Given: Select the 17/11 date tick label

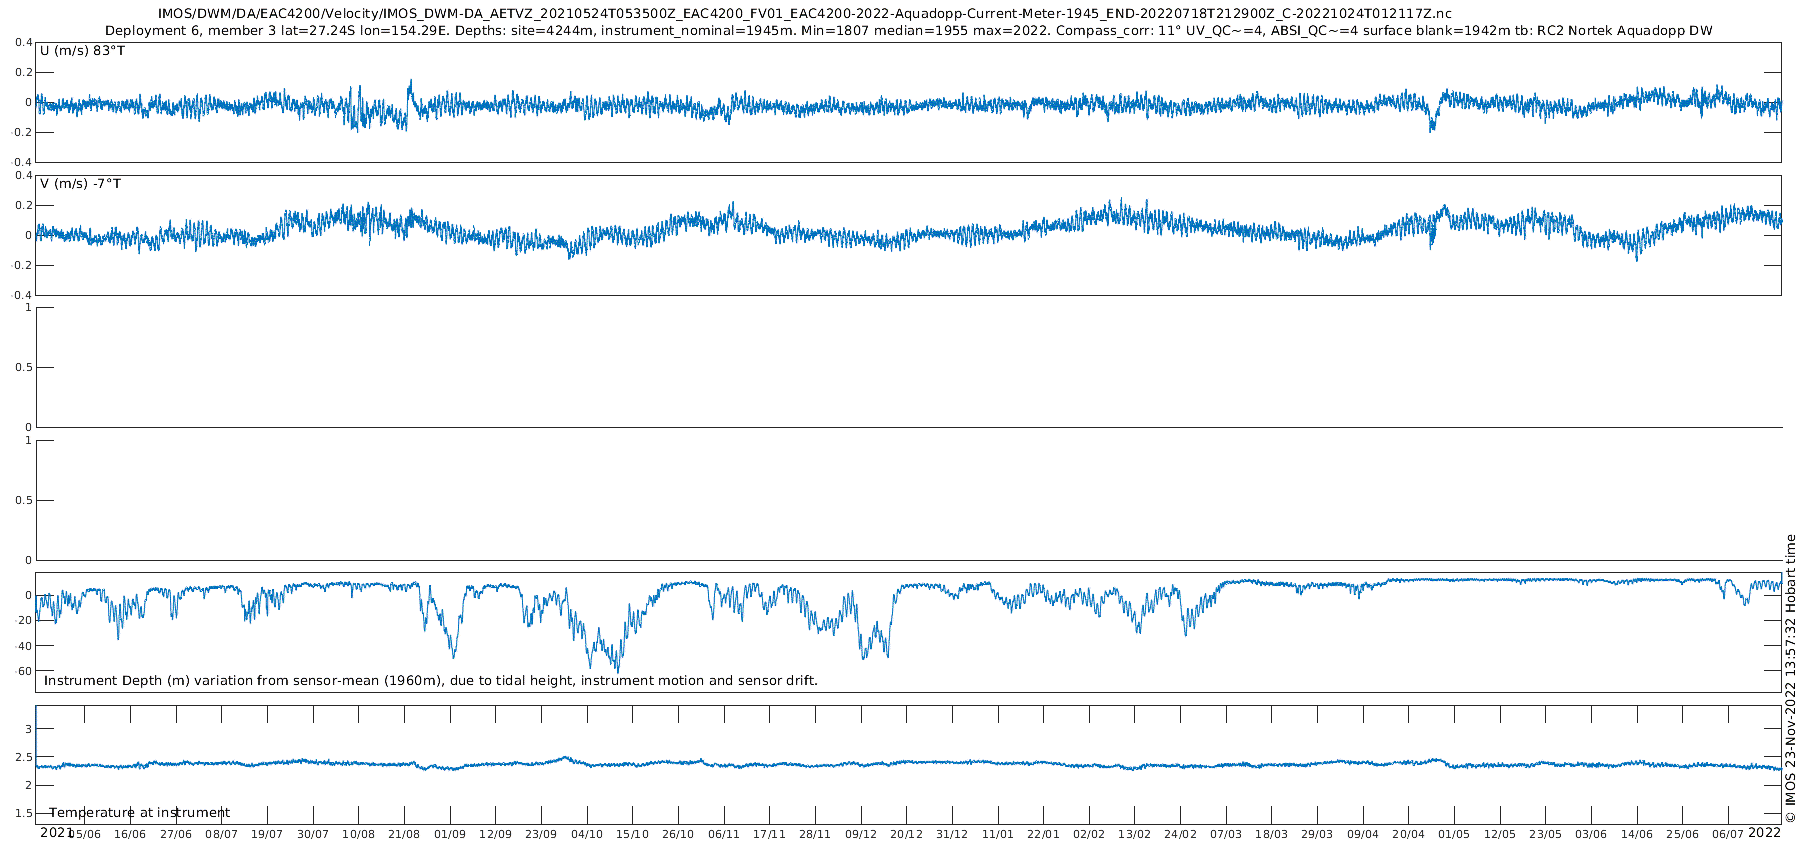Looking at the screenshot, I should point(769,834).
